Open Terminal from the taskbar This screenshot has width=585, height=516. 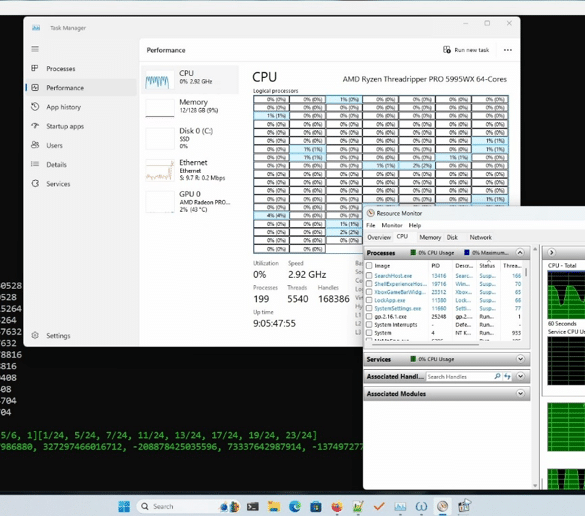coord(253,506)
